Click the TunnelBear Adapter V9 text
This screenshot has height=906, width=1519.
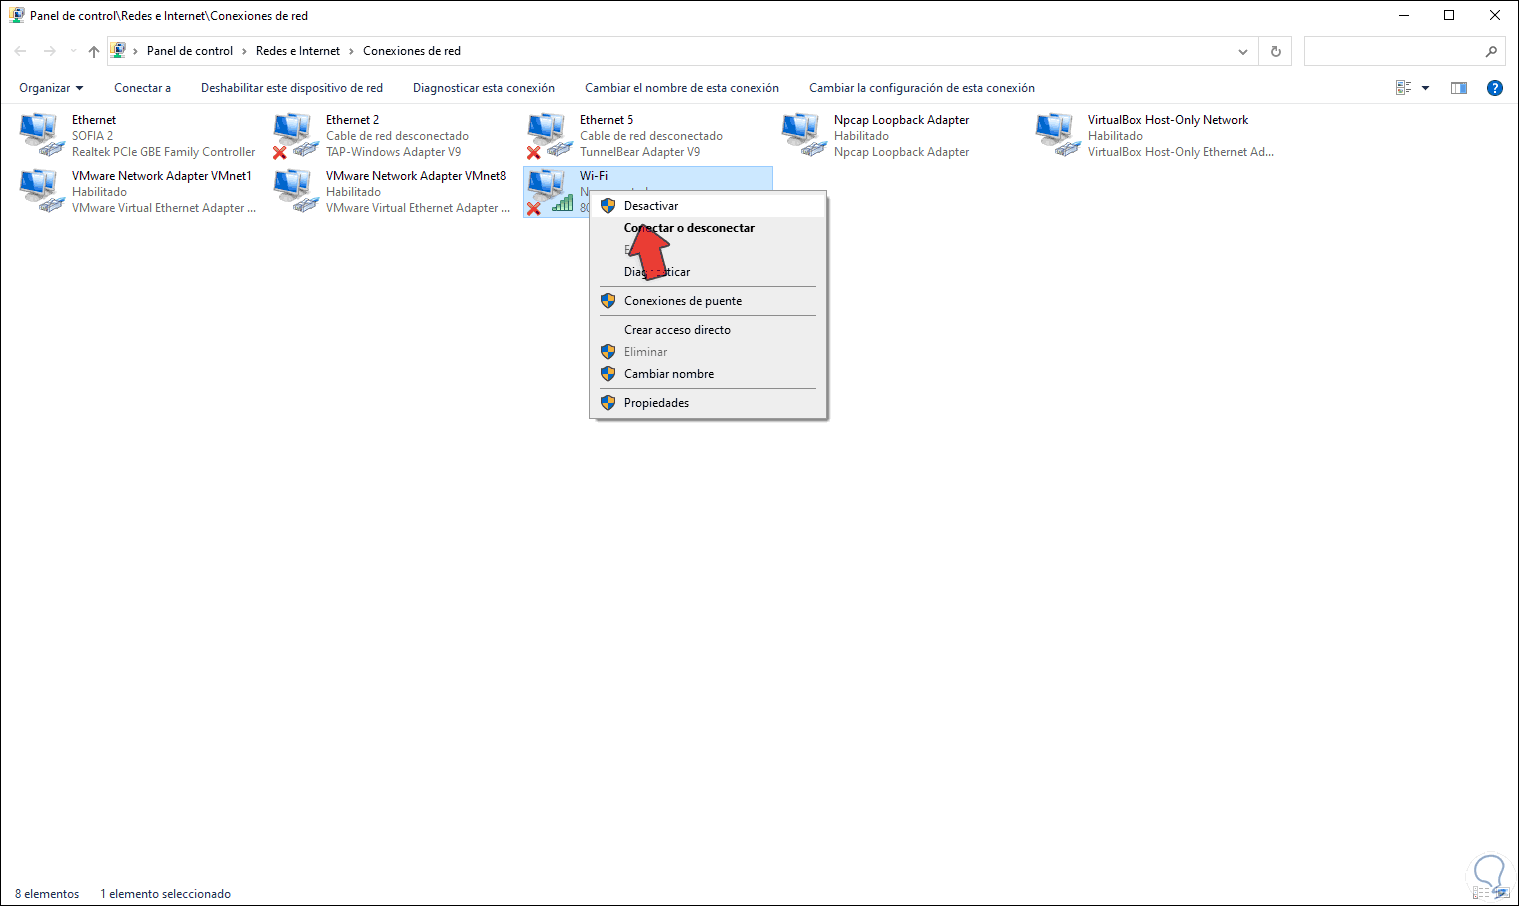640,152
